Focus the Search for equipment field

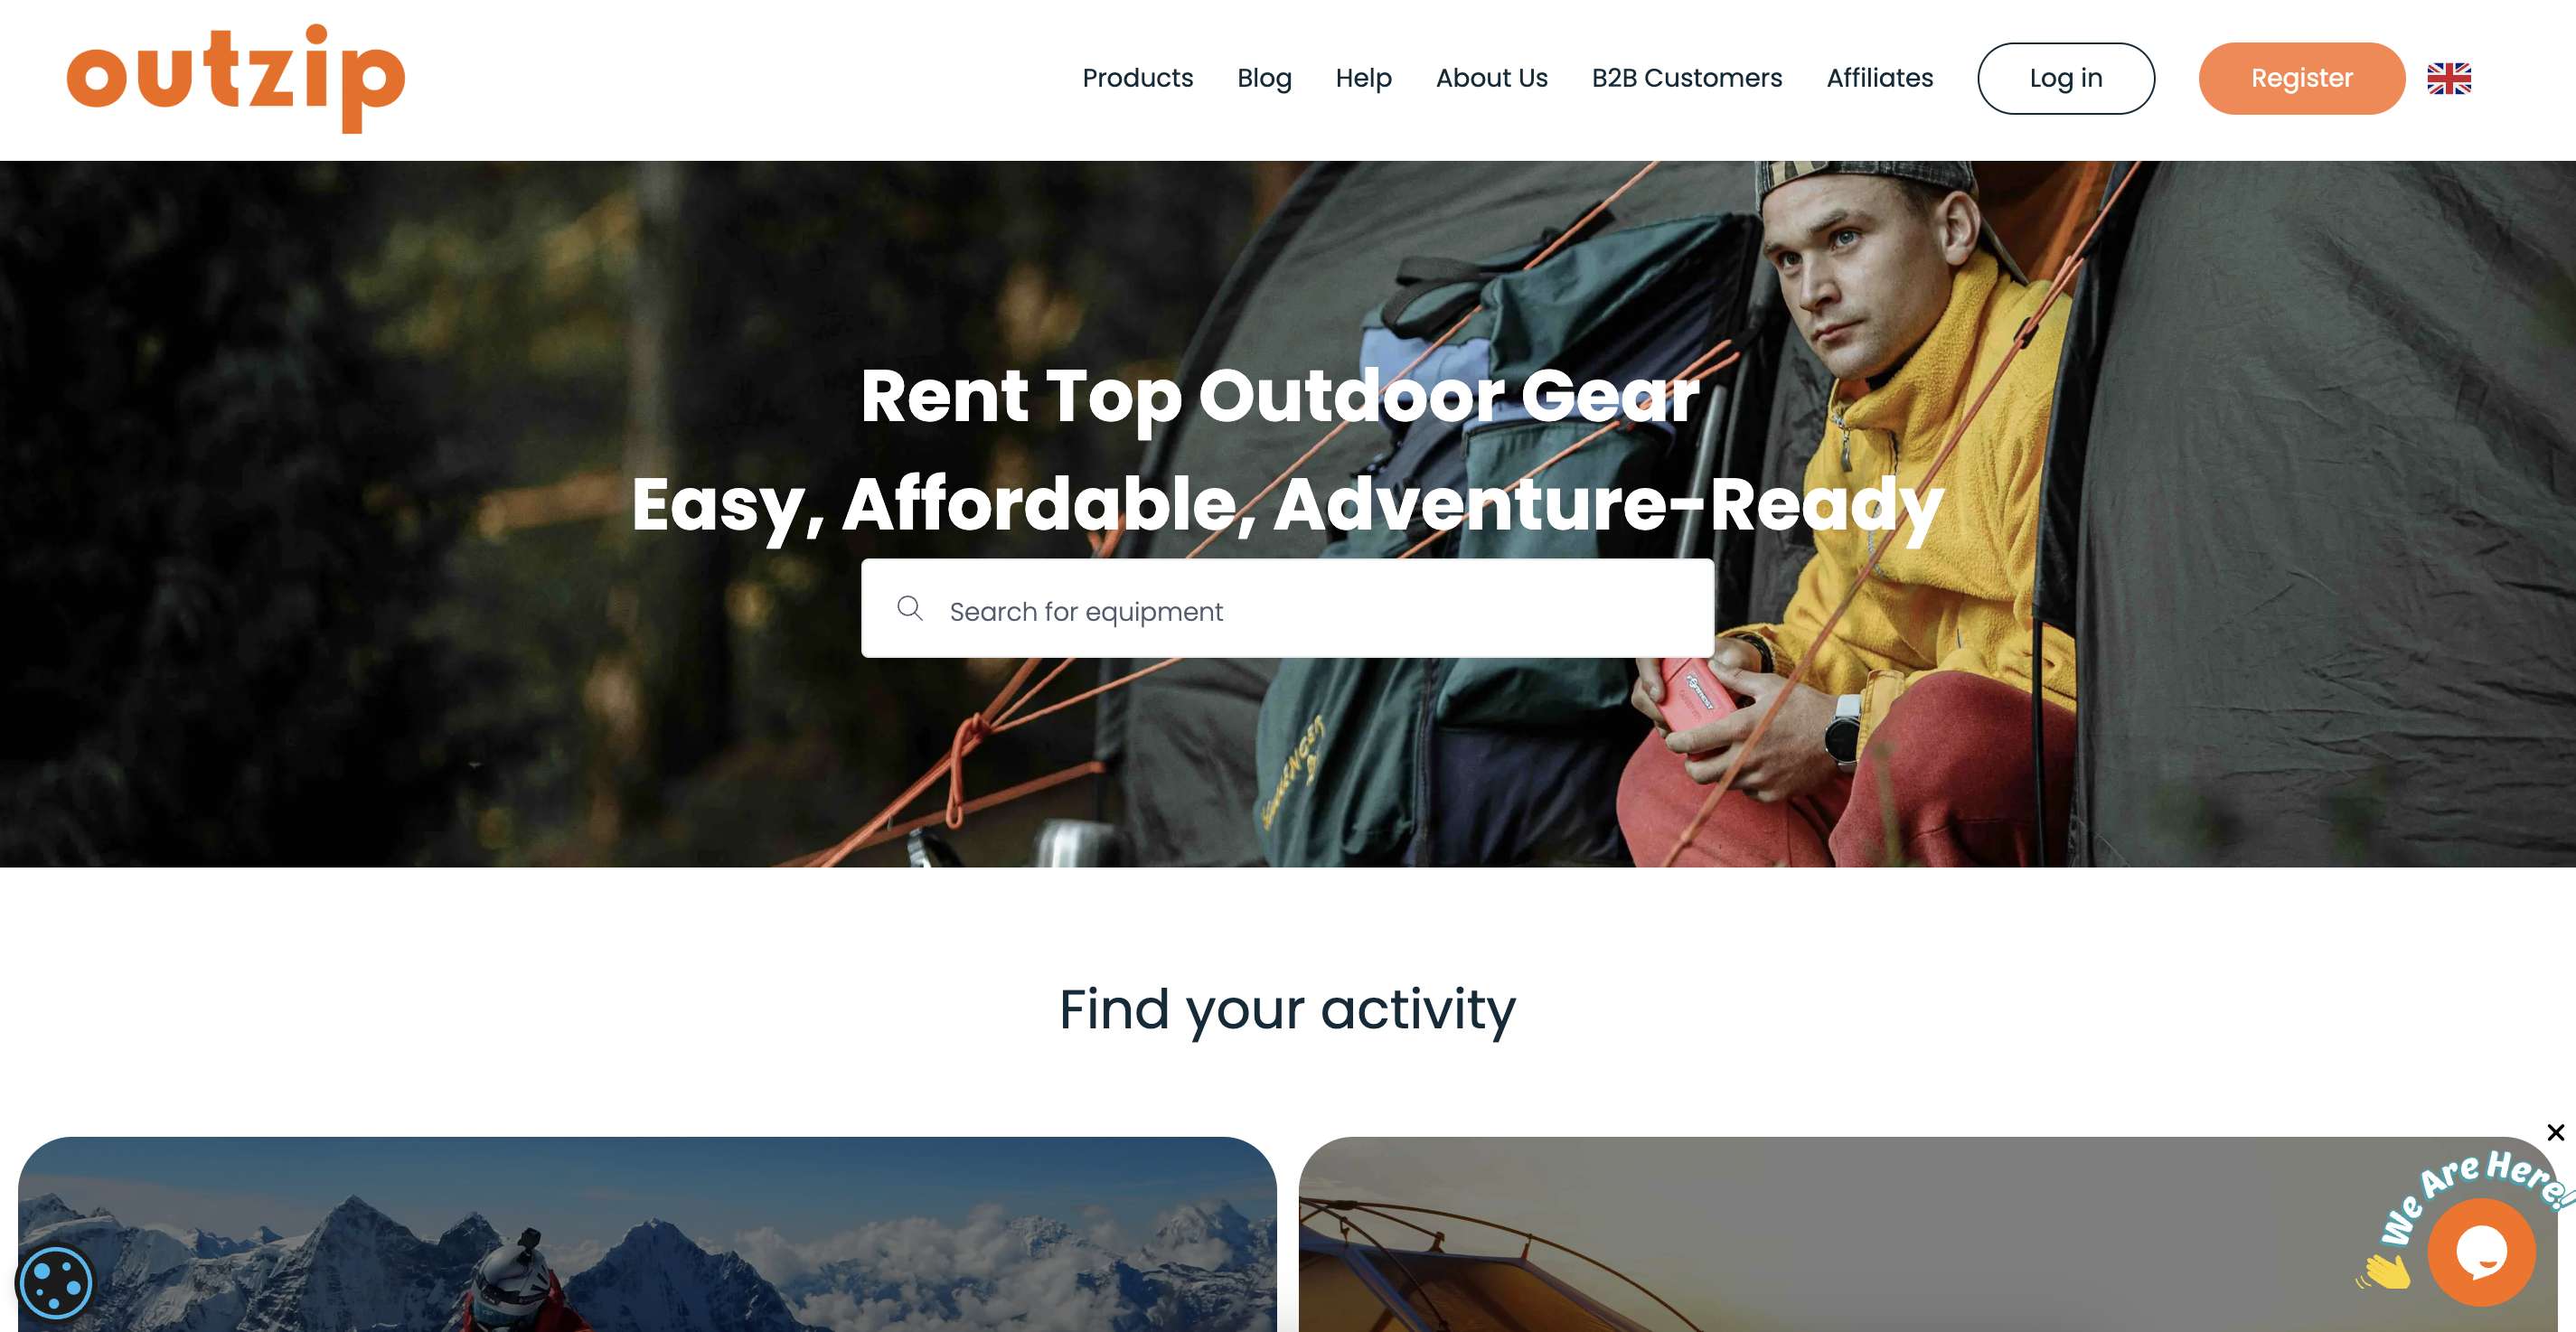coord(1287,608)
